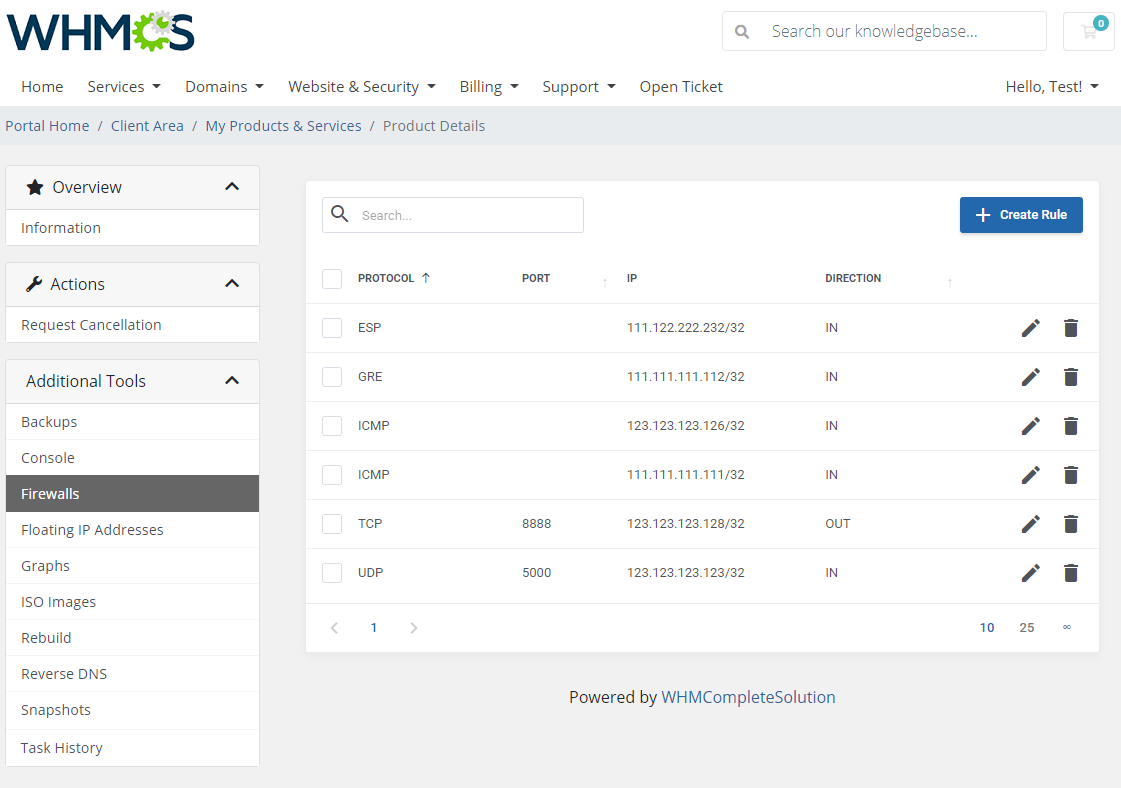
Task: Open Floating IP Addresses tool
Action: (x=132, y=530)
